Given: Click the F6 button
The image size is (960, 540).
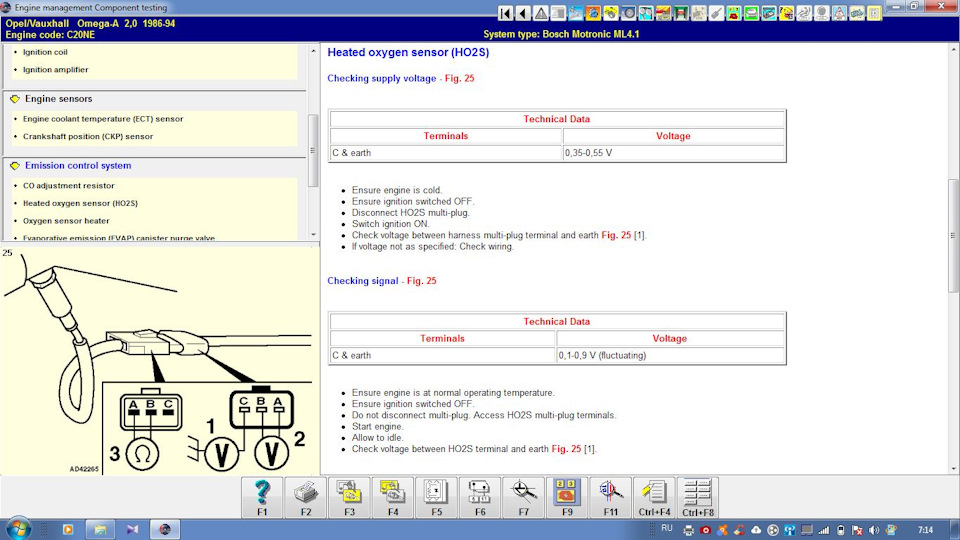Looking at the screenshot, I should [480, 497].
